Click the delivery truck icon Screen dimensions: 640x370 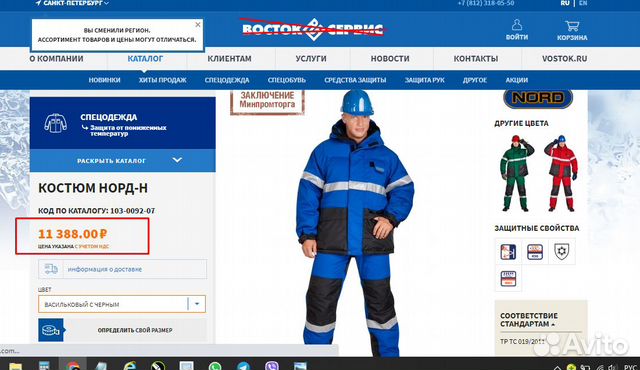[51, 269]
